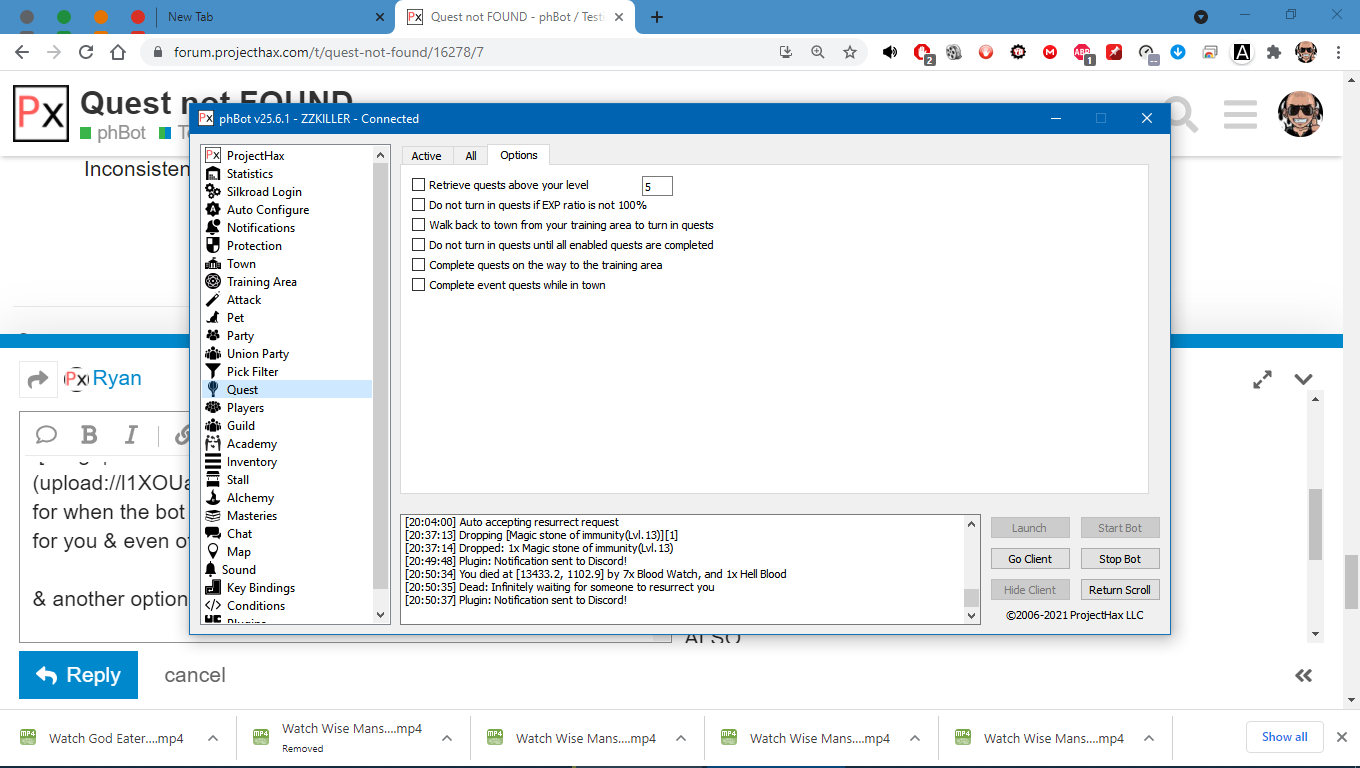Viewport: 1360px width, 768px height.
Task: Click the Statistics icon in the sidebar
Action: point(212,174)
